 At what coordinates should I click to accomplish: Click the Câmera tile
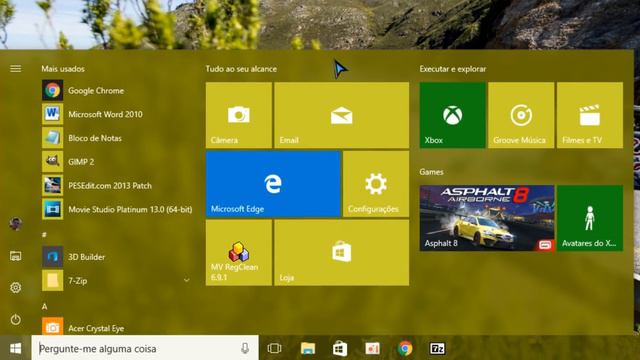239,115
